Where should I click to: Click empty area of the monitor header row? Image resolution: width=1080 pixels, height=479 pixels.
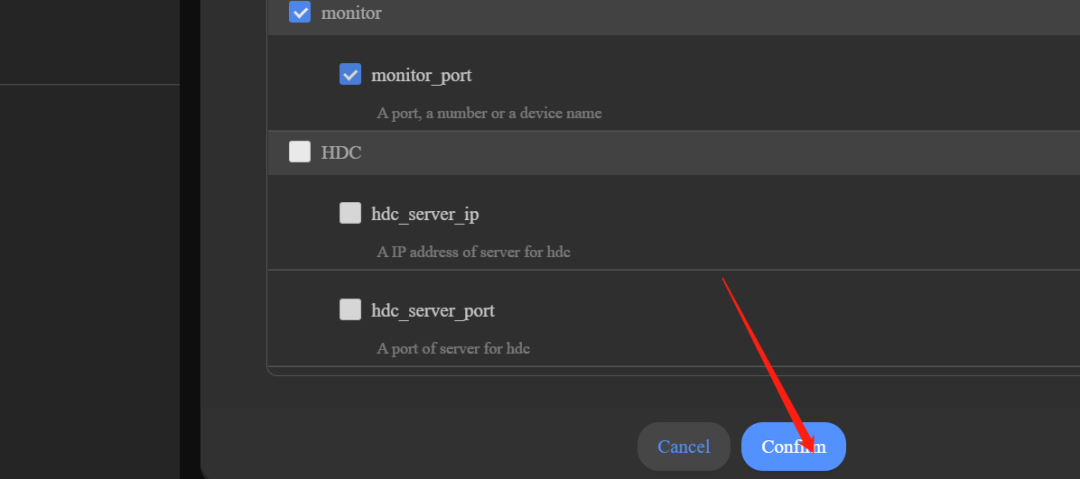[x=700, y=14]
